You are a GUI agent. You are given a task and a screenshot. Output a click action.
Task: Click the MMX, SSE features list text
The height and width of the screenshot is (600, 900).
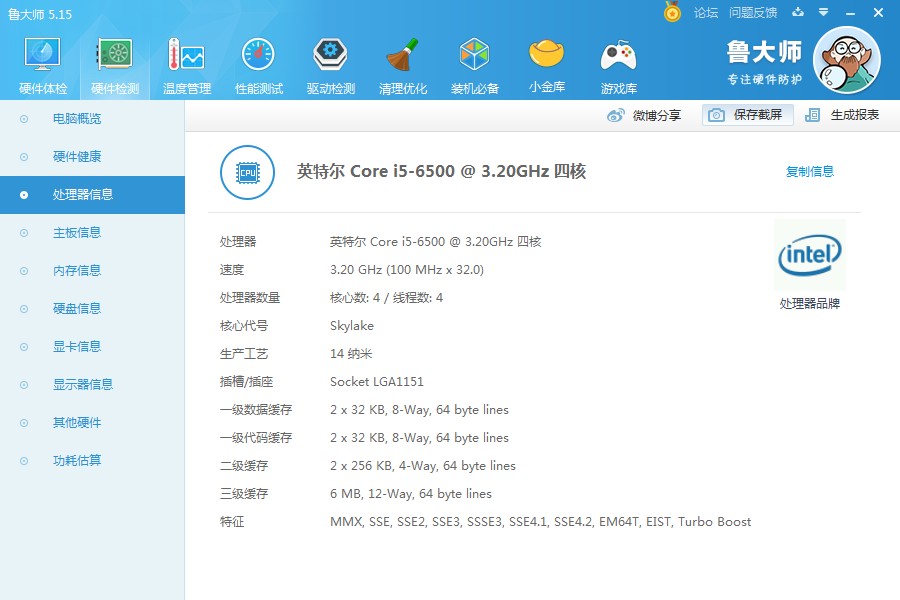(x=540, y=522)
